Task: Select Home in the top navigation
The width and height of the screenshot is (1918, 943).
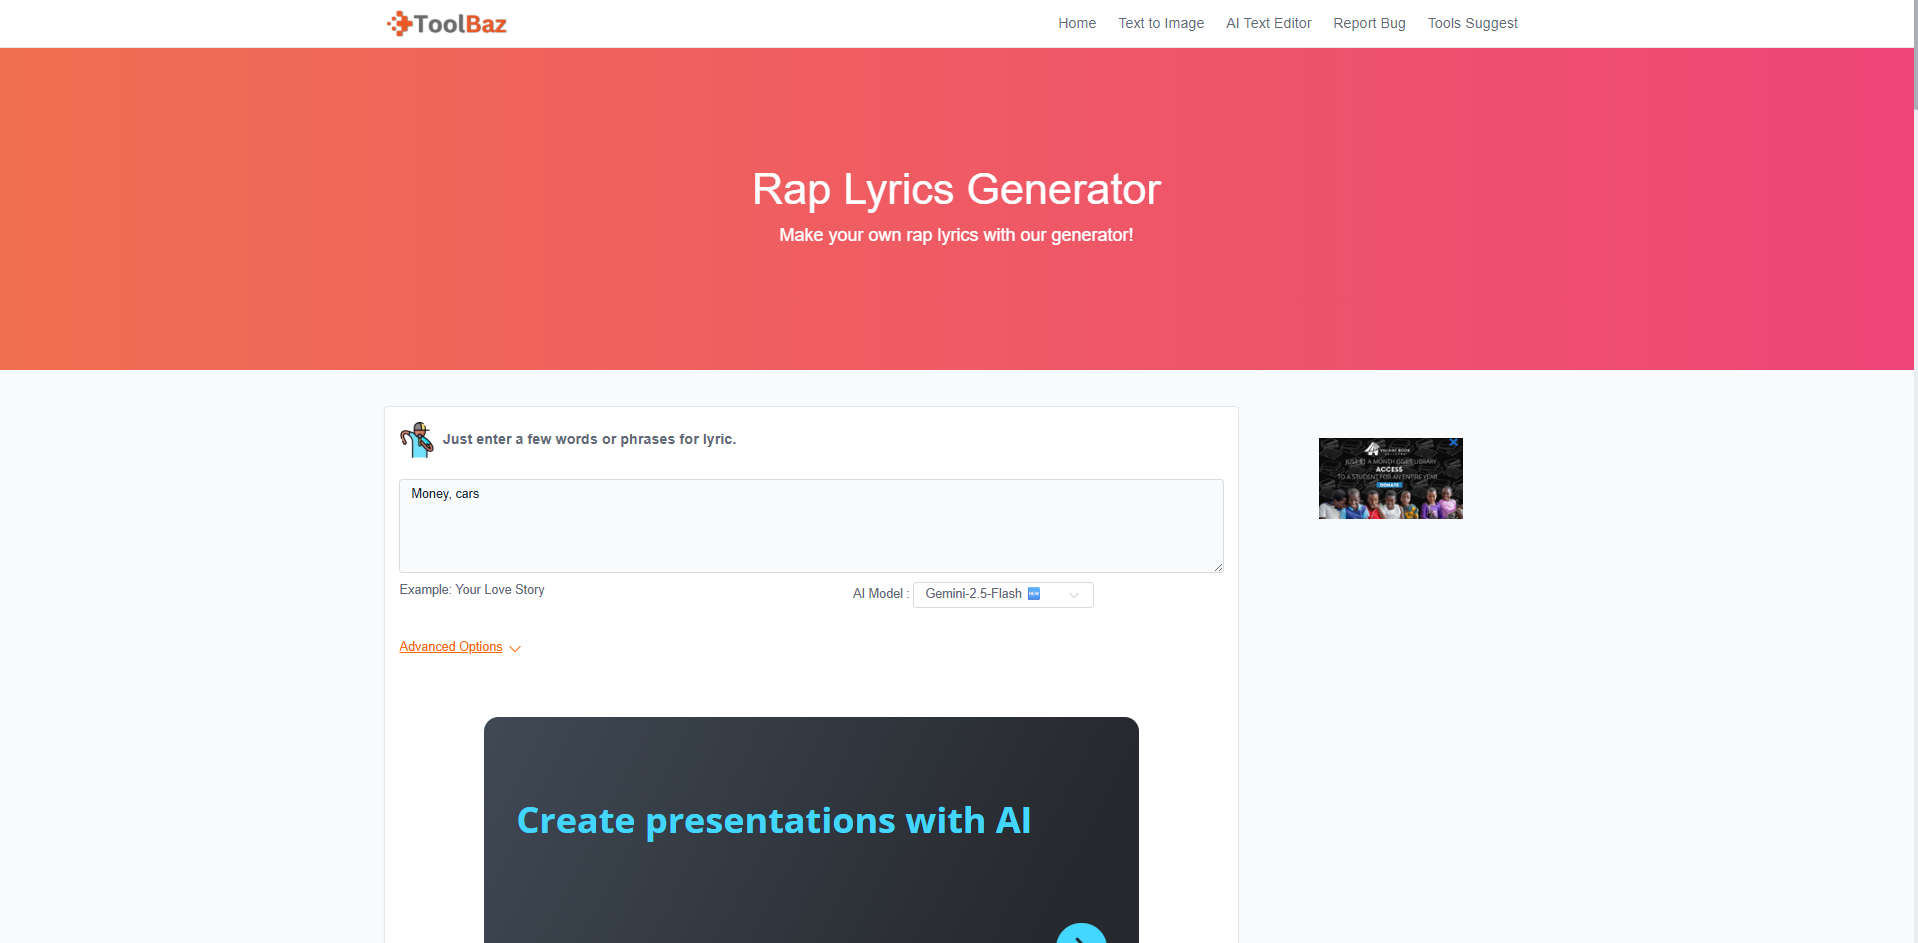Action: [x=1076, y=23]
